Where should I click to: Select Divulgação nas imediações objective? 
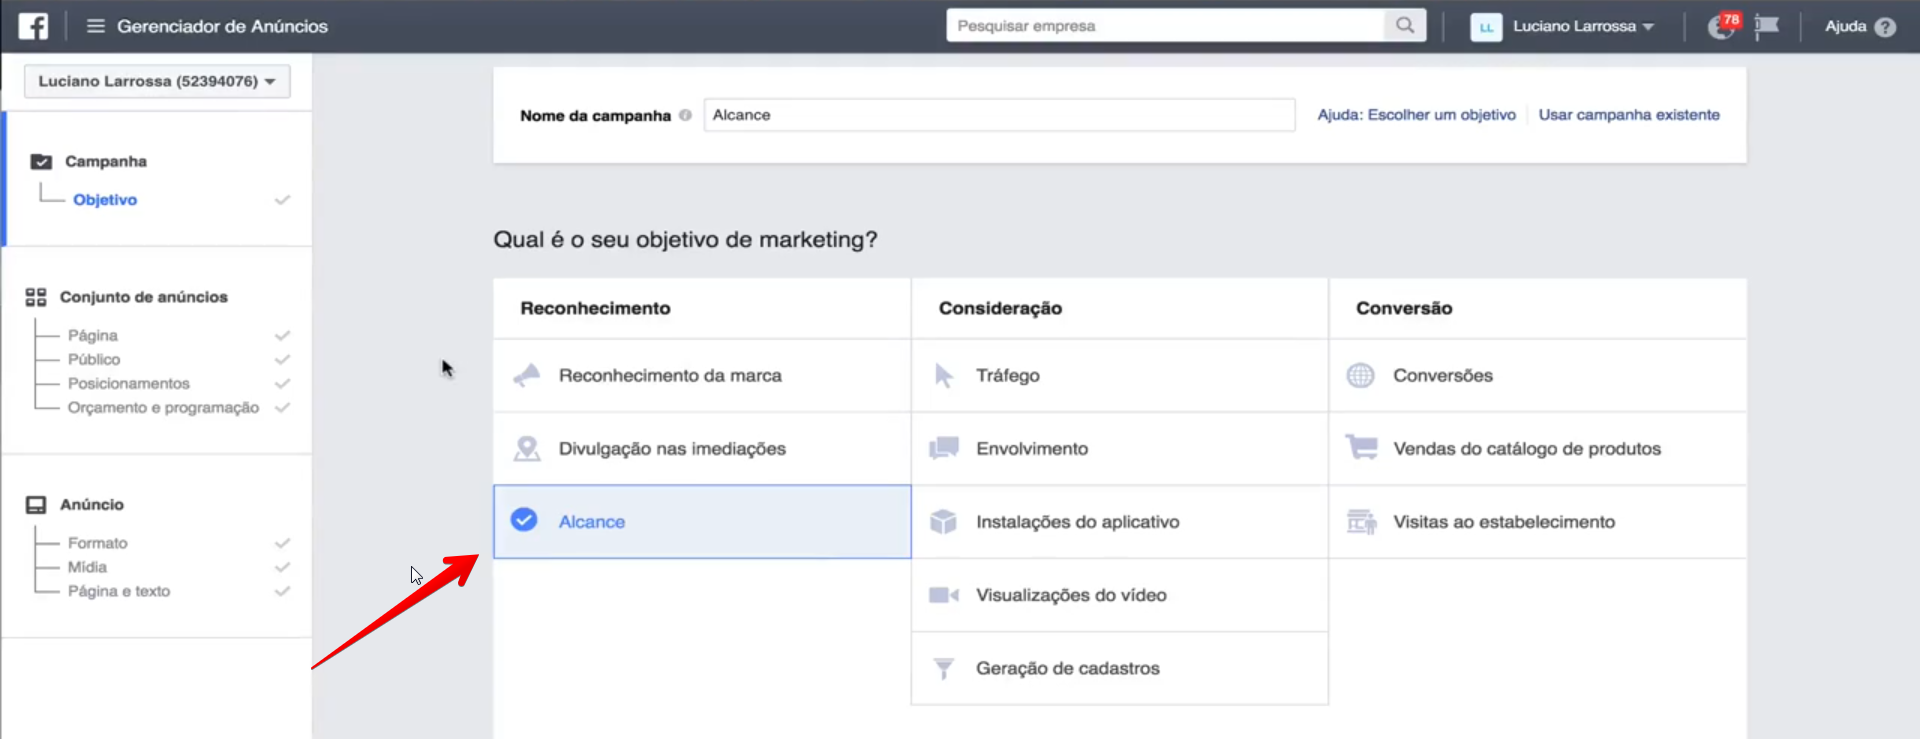click(x=702, y=449)
